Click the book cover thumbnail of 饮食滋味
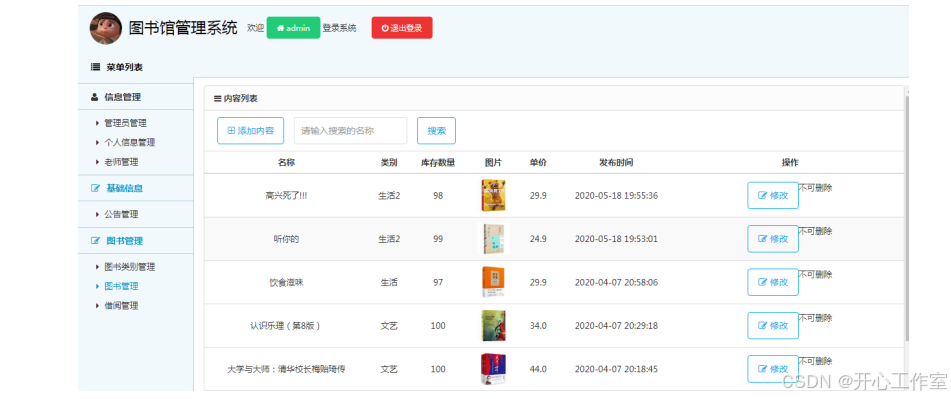 pyautogui.click(x=494, y=282)
